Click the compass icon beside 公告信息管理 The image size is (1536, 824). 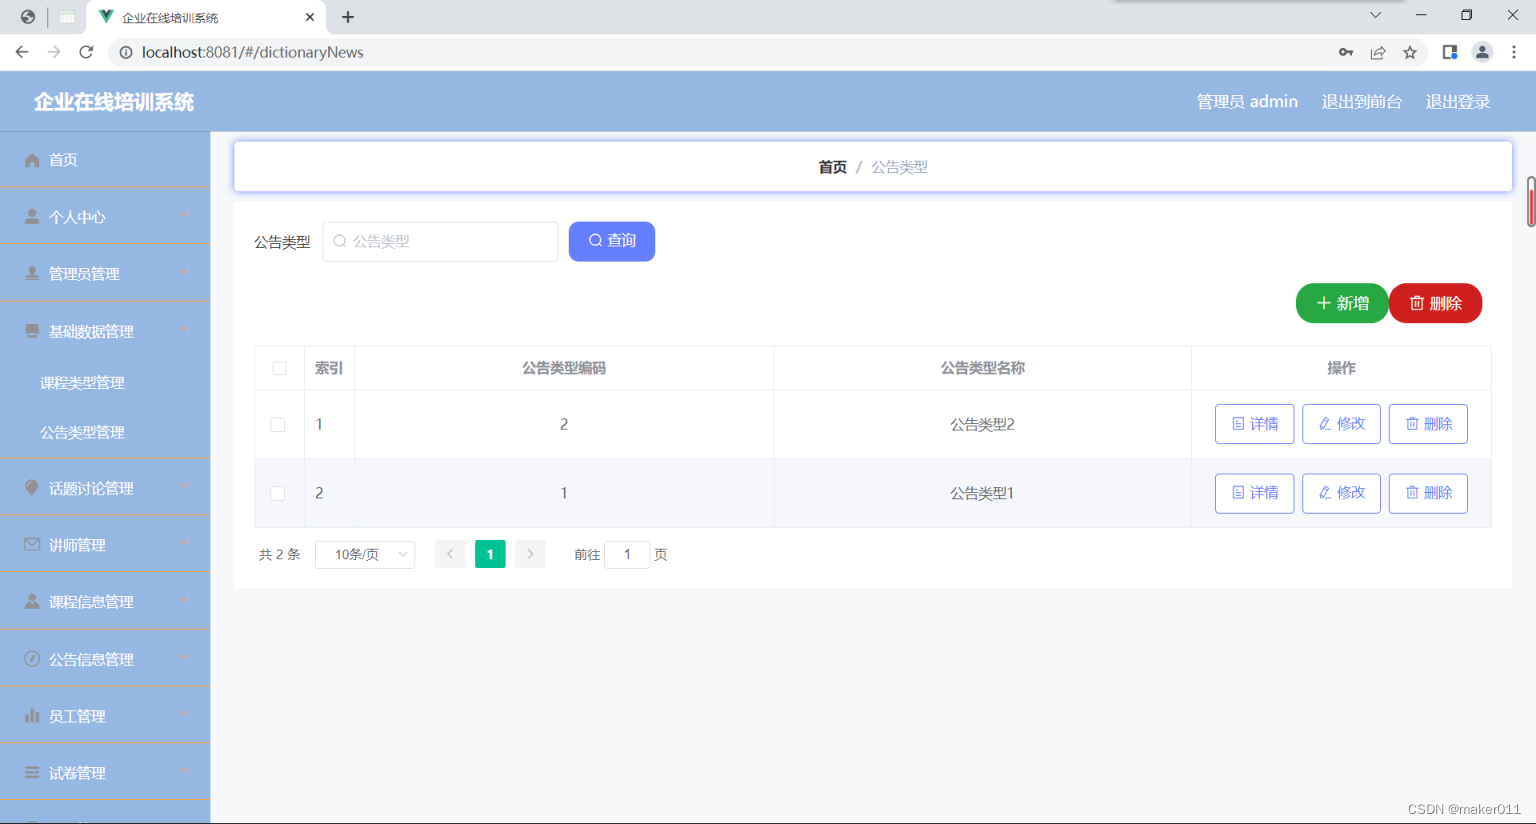coord(32,658)
